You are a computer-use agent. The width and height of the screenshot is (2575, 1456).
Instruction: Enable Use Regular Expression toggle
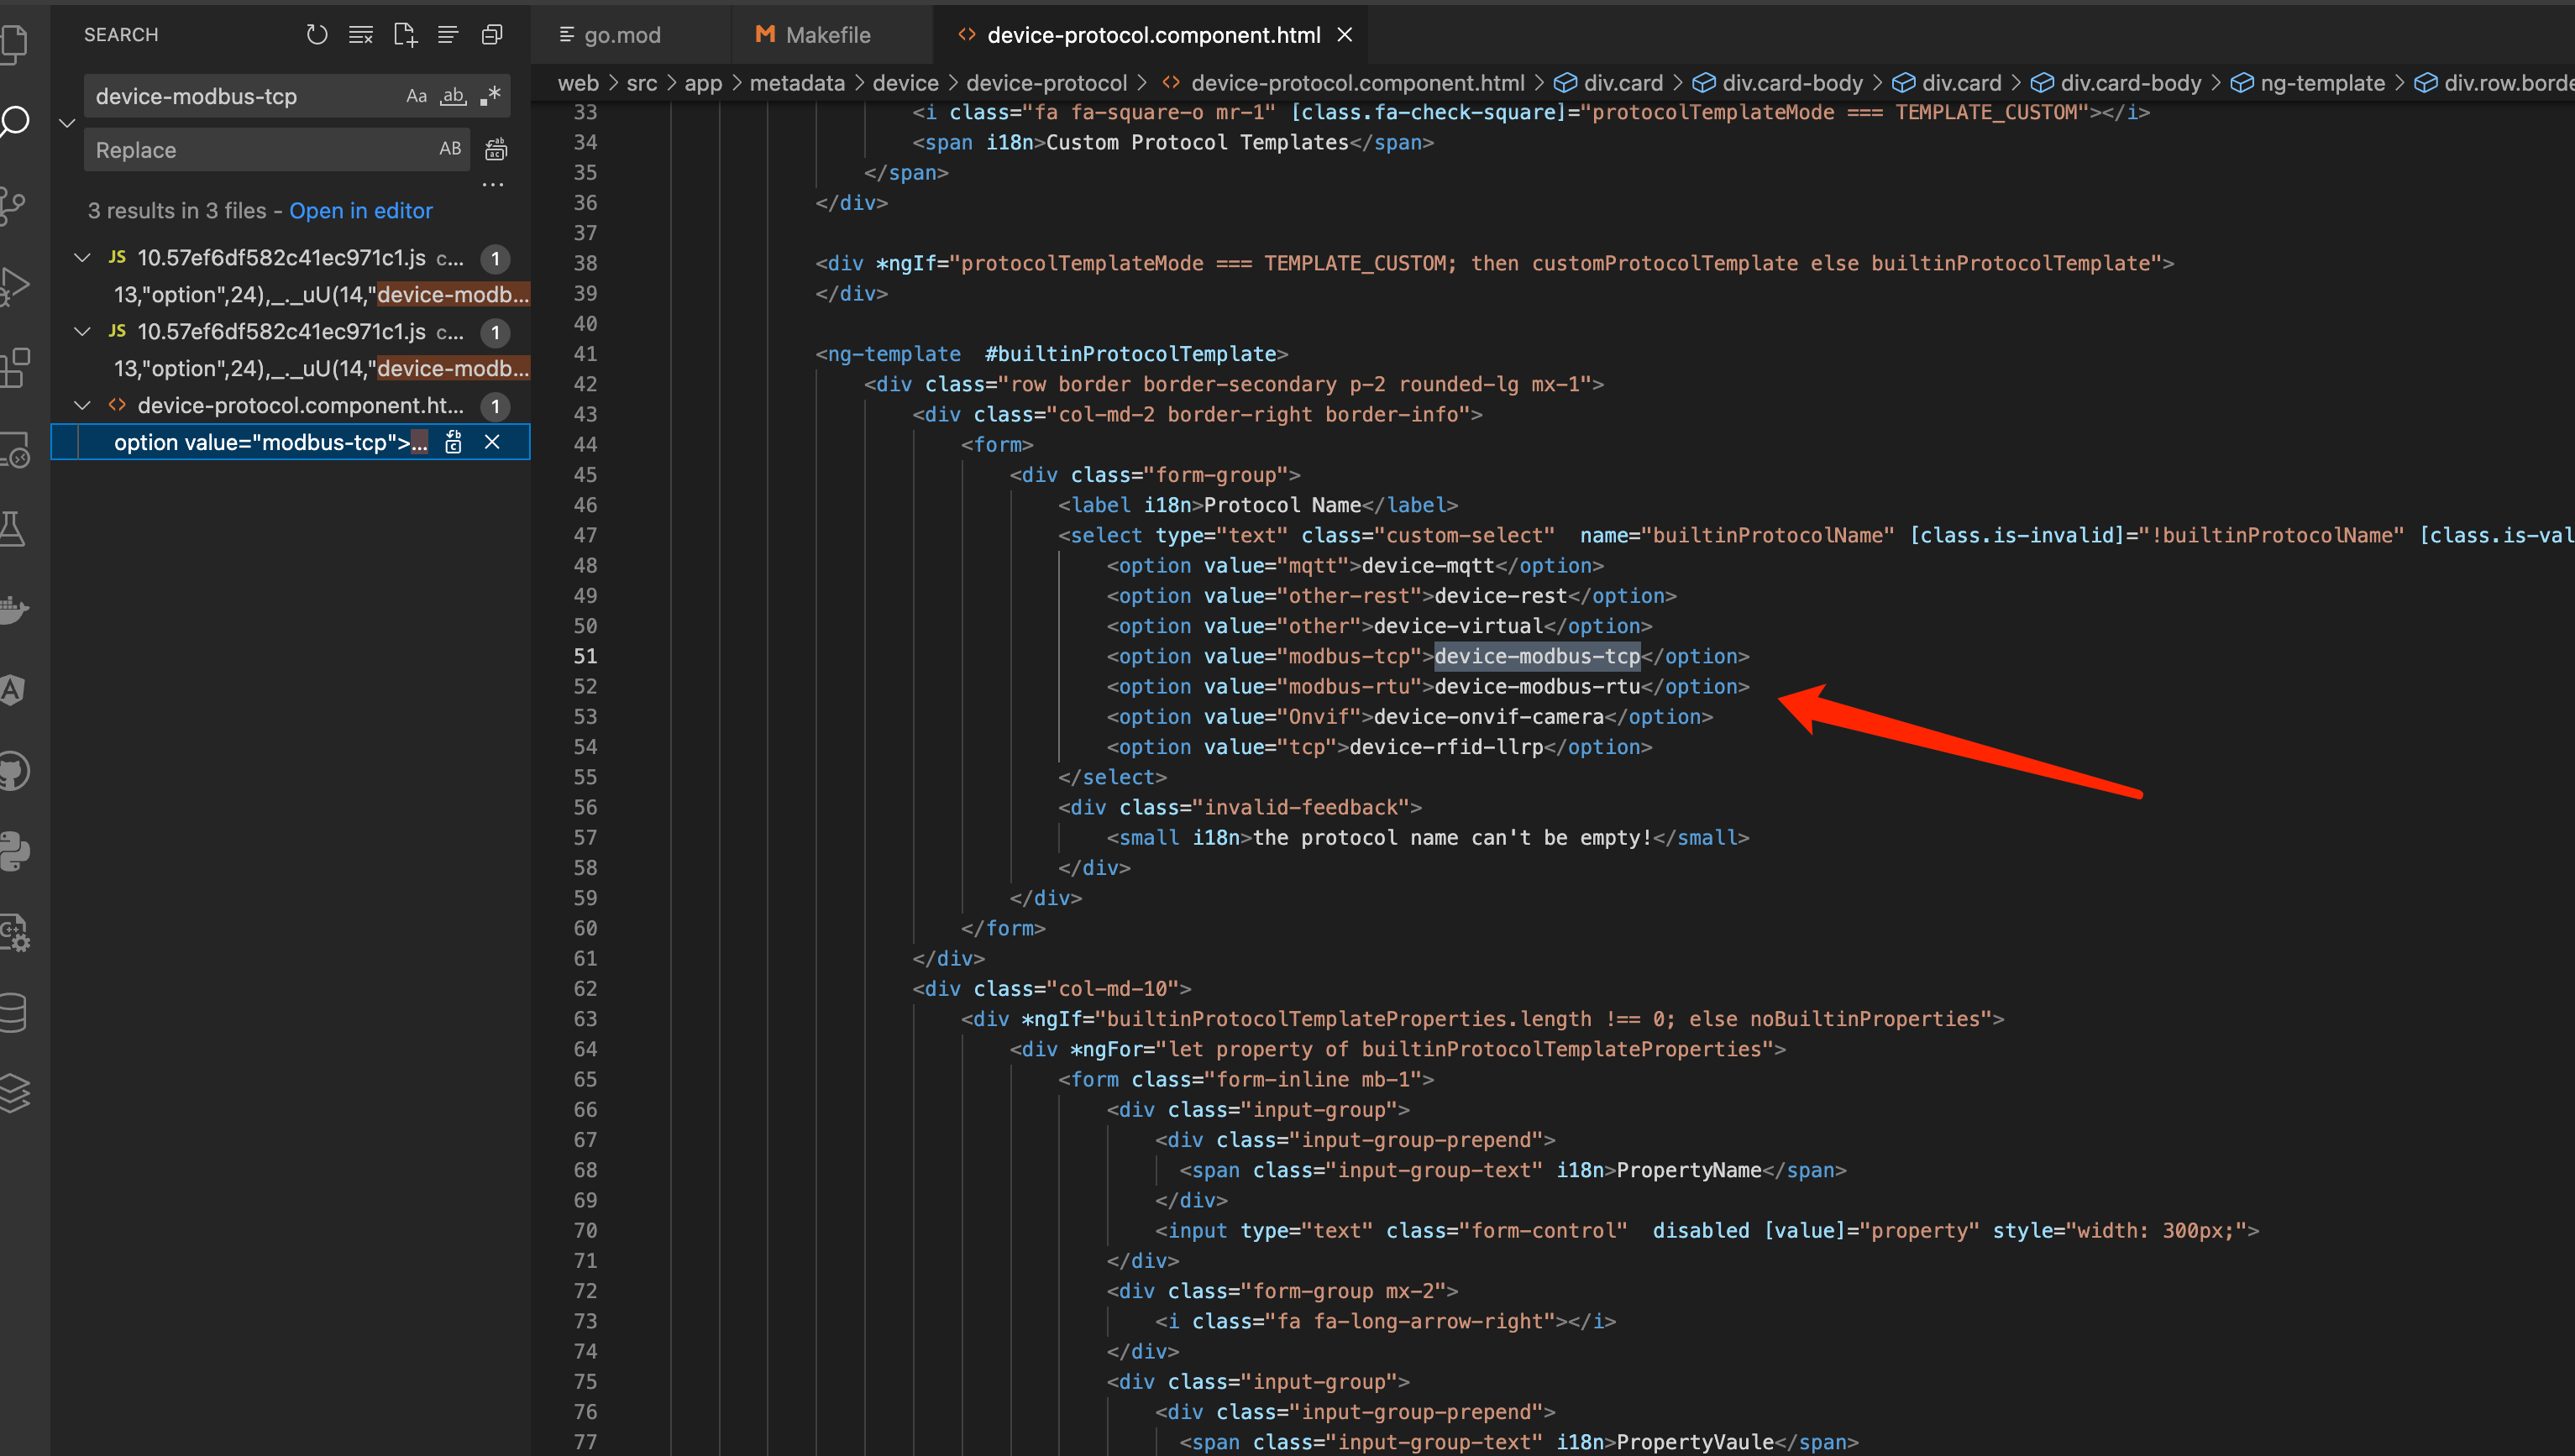tap(490, 96)
